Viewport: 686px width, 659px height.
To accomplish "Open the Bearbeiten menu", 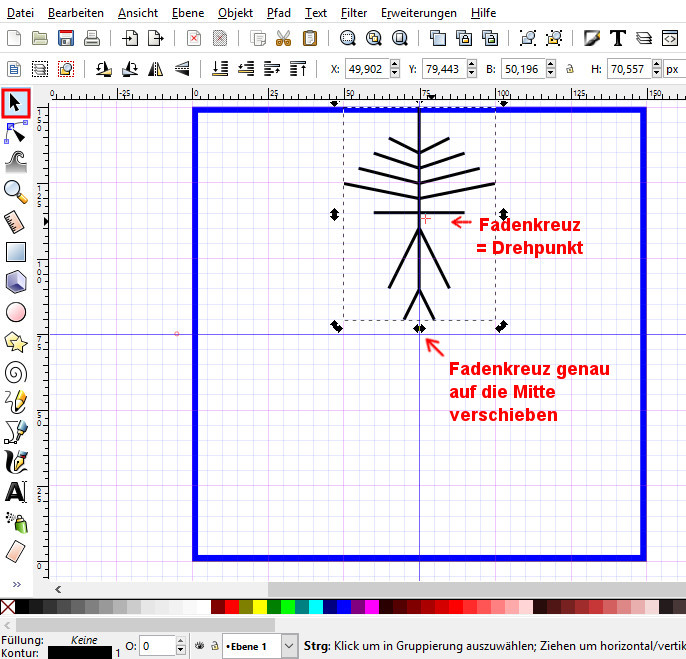I will point(76,13).
